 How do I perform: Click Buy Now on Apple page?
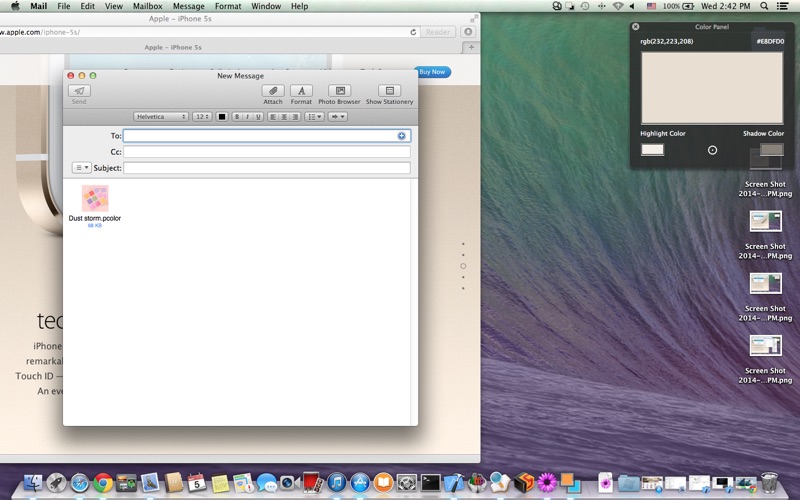coord(432,72)
